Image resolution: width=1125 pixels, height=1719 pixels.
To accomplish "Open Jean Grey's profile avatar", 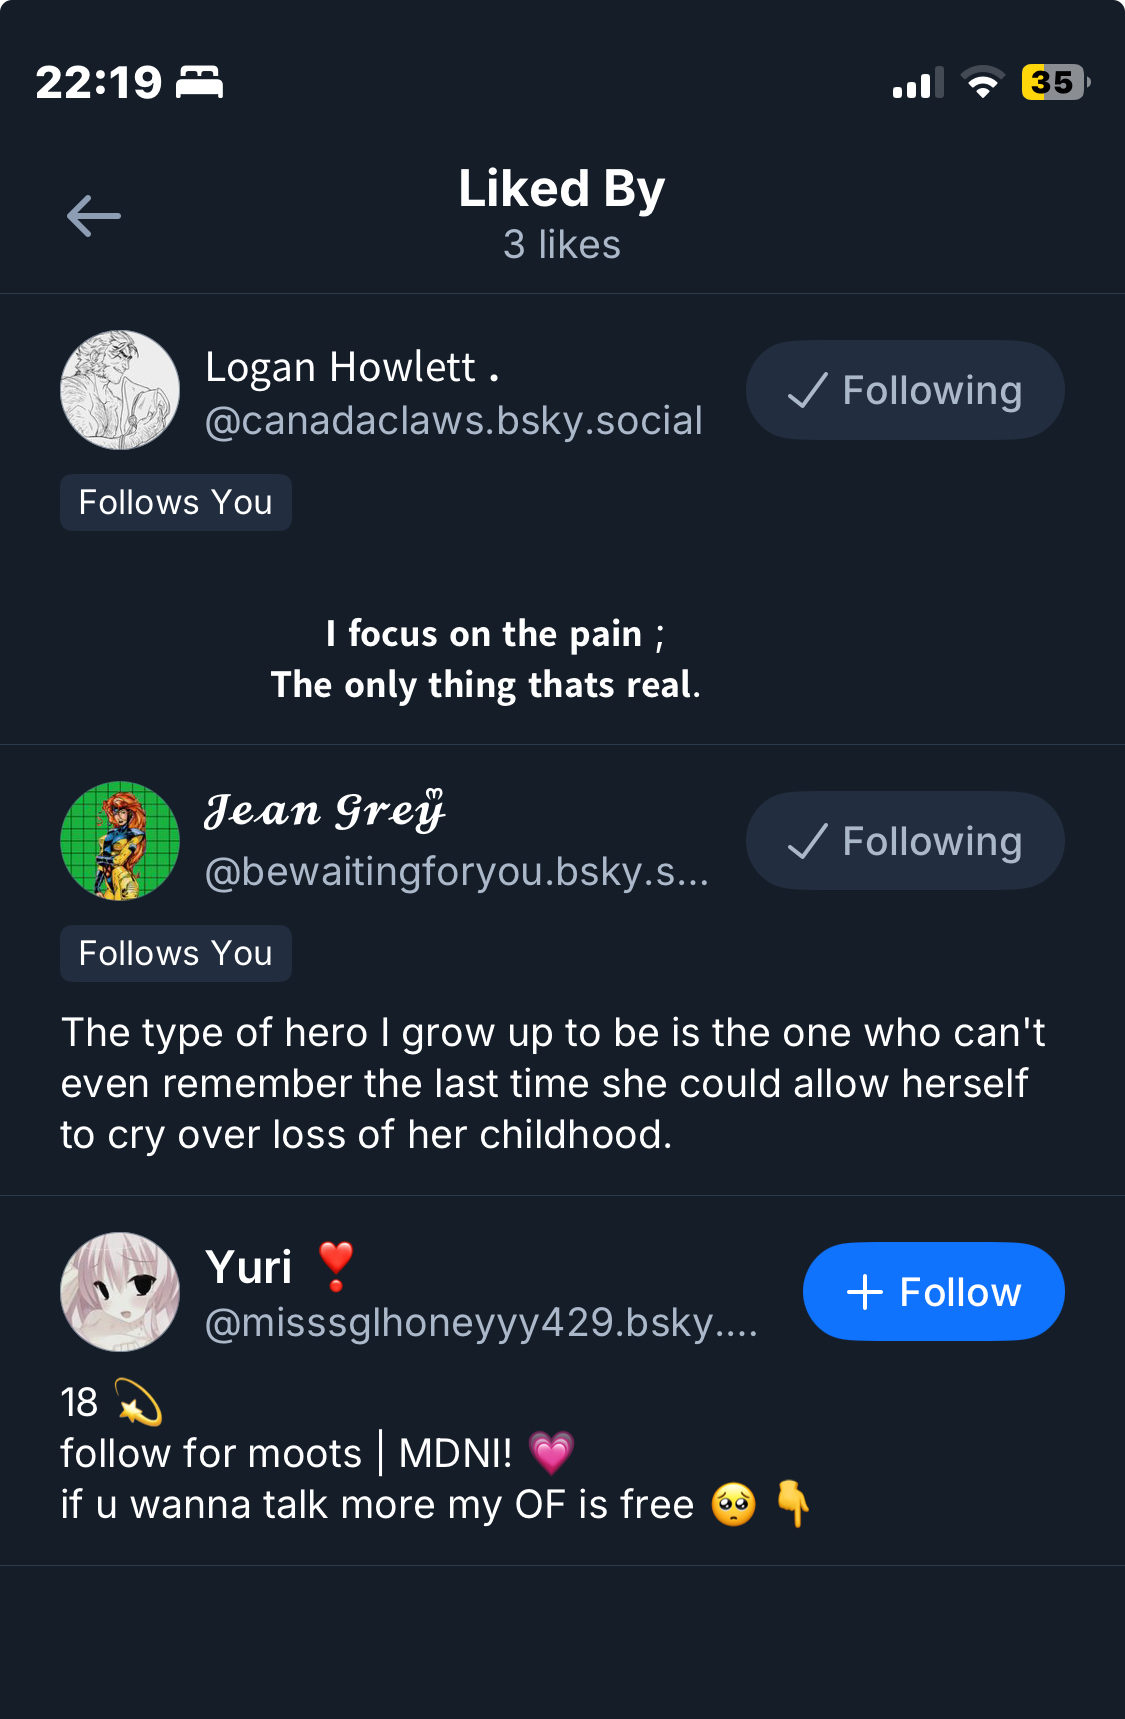I will coord(120,841).
